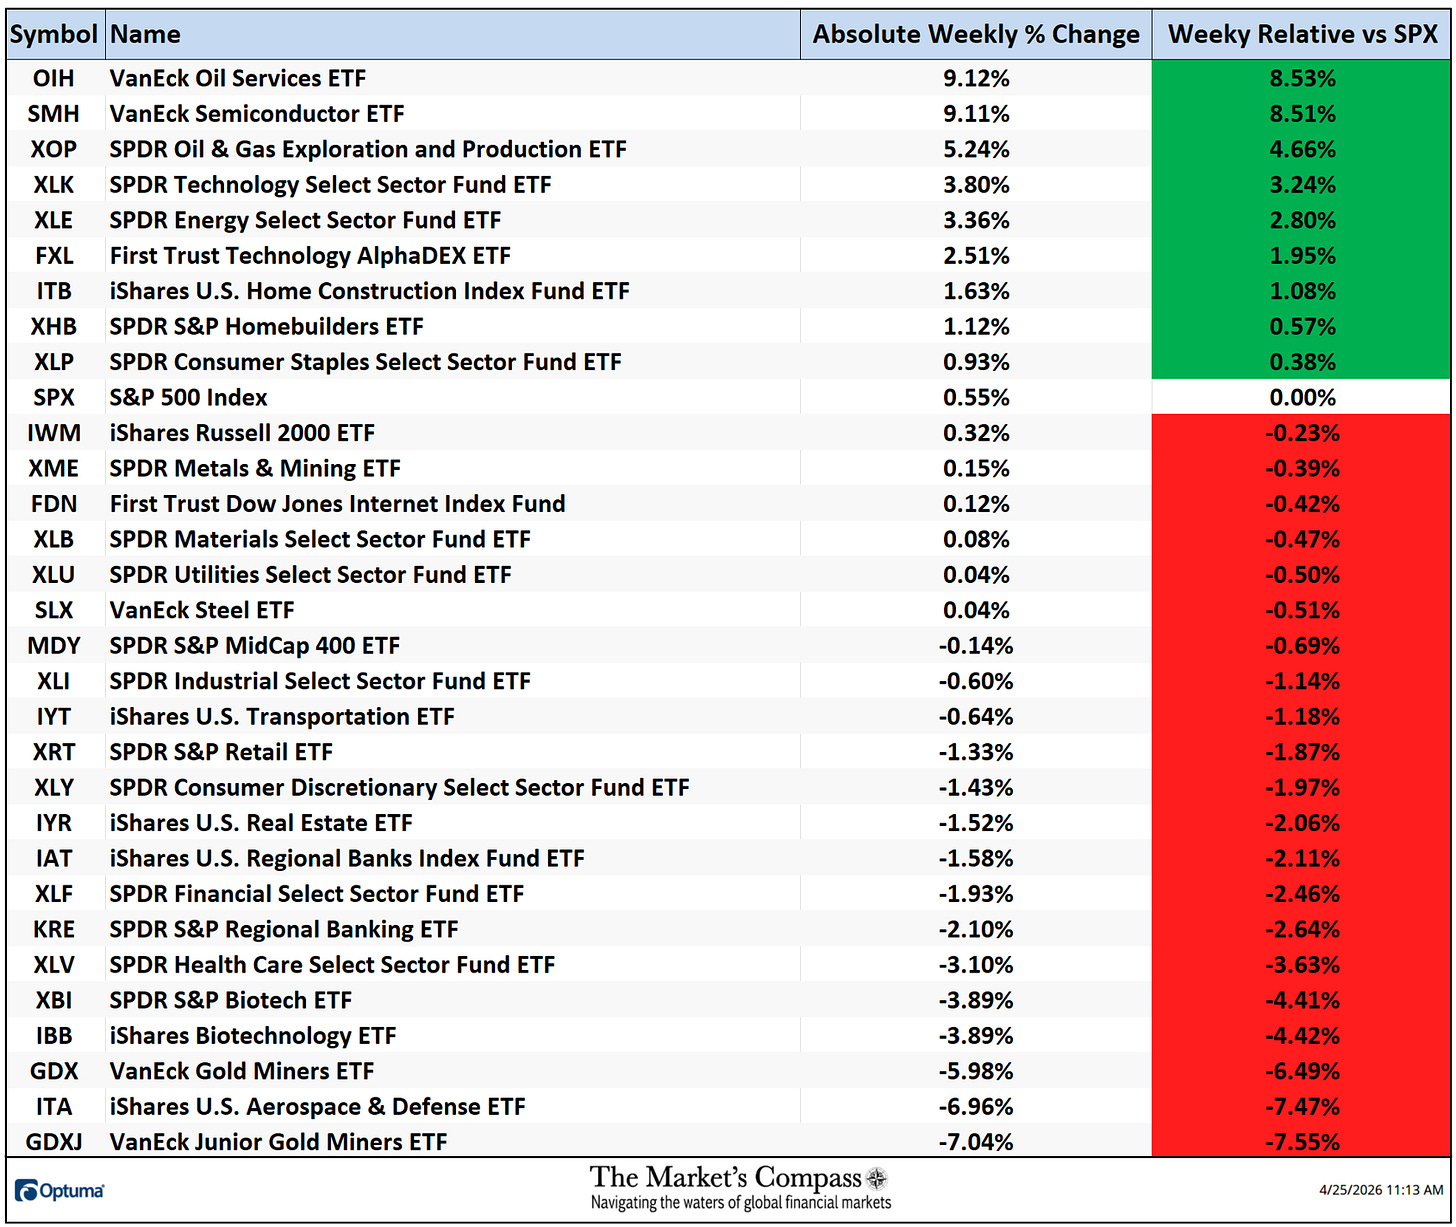
Task: Click the -5.98% absolute change value
Action: [x=976, y=1072]
